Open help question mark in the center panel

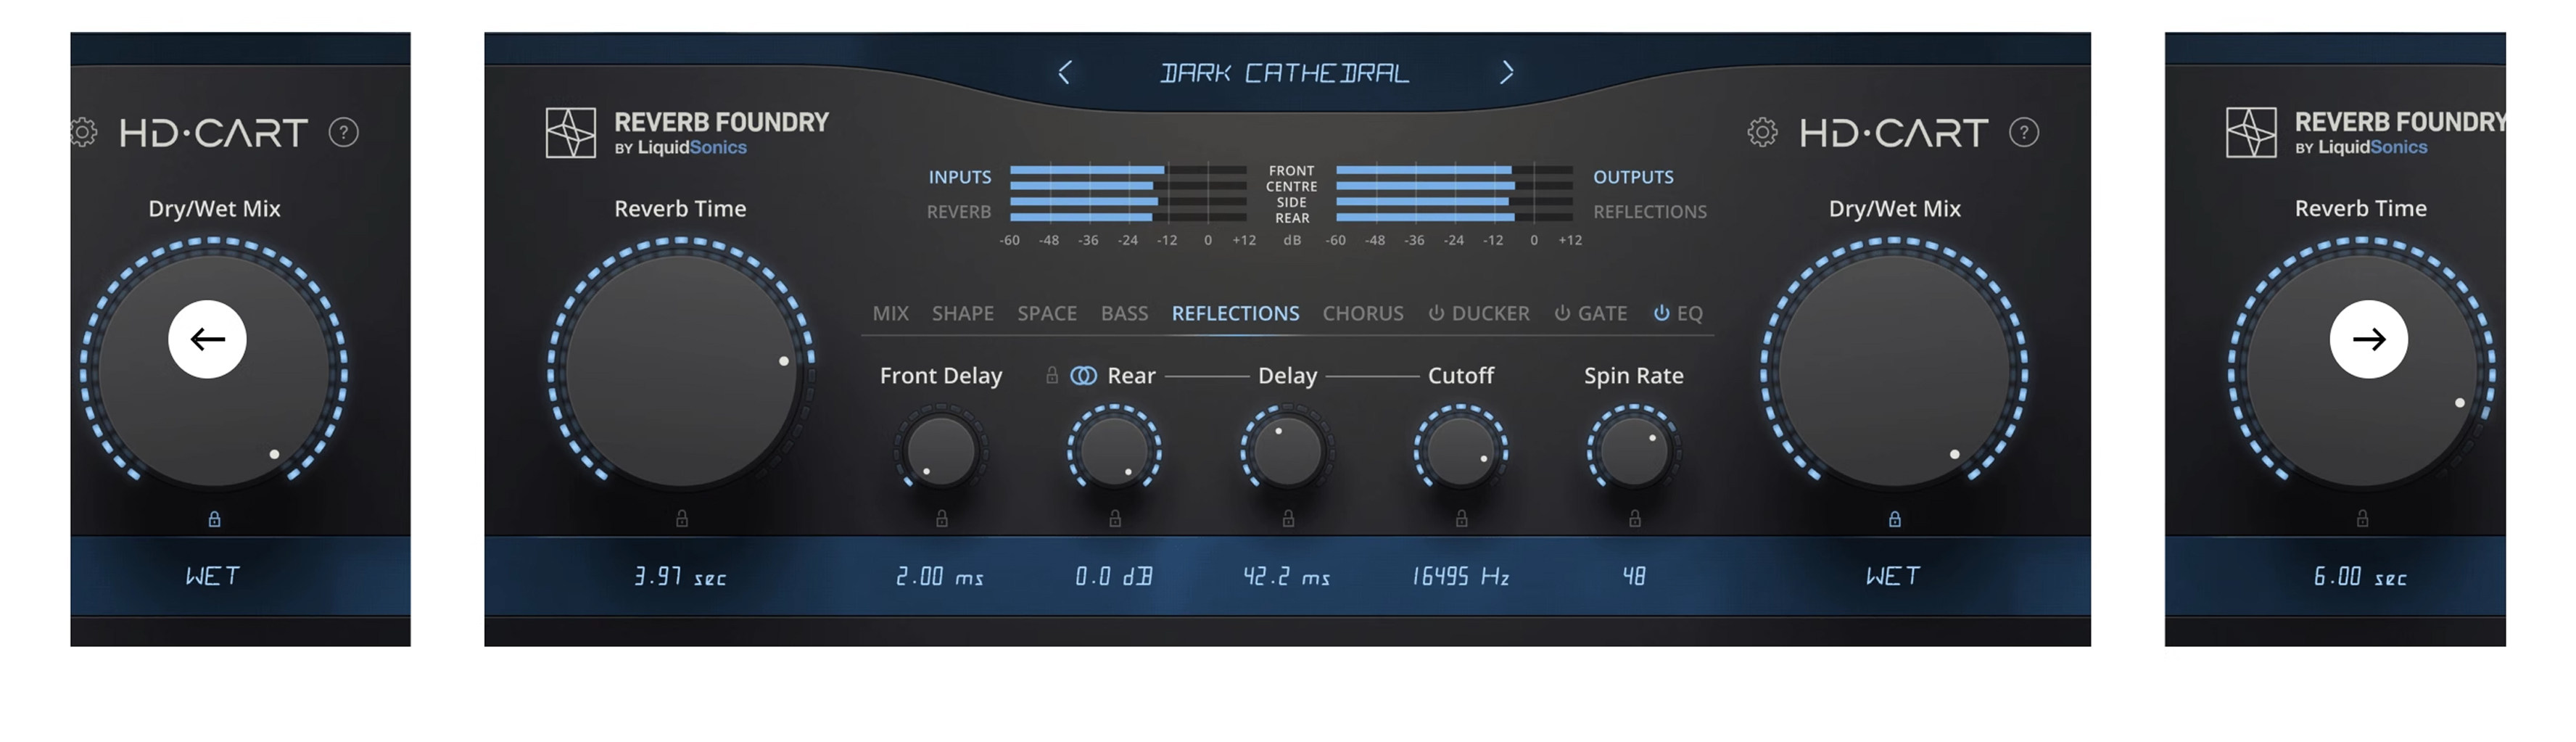(2024, 132)
